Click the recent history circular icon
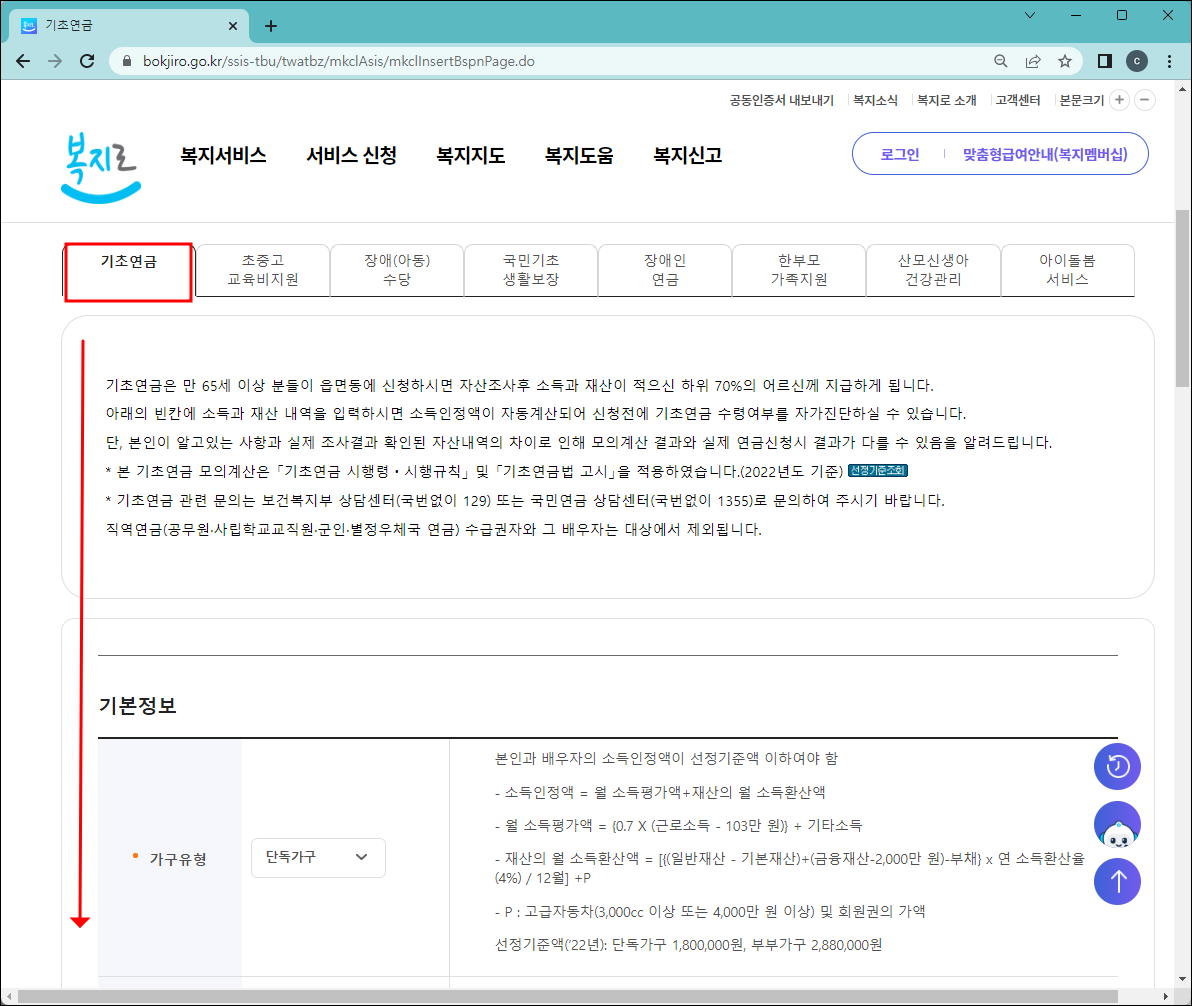 click(1117, 766)
